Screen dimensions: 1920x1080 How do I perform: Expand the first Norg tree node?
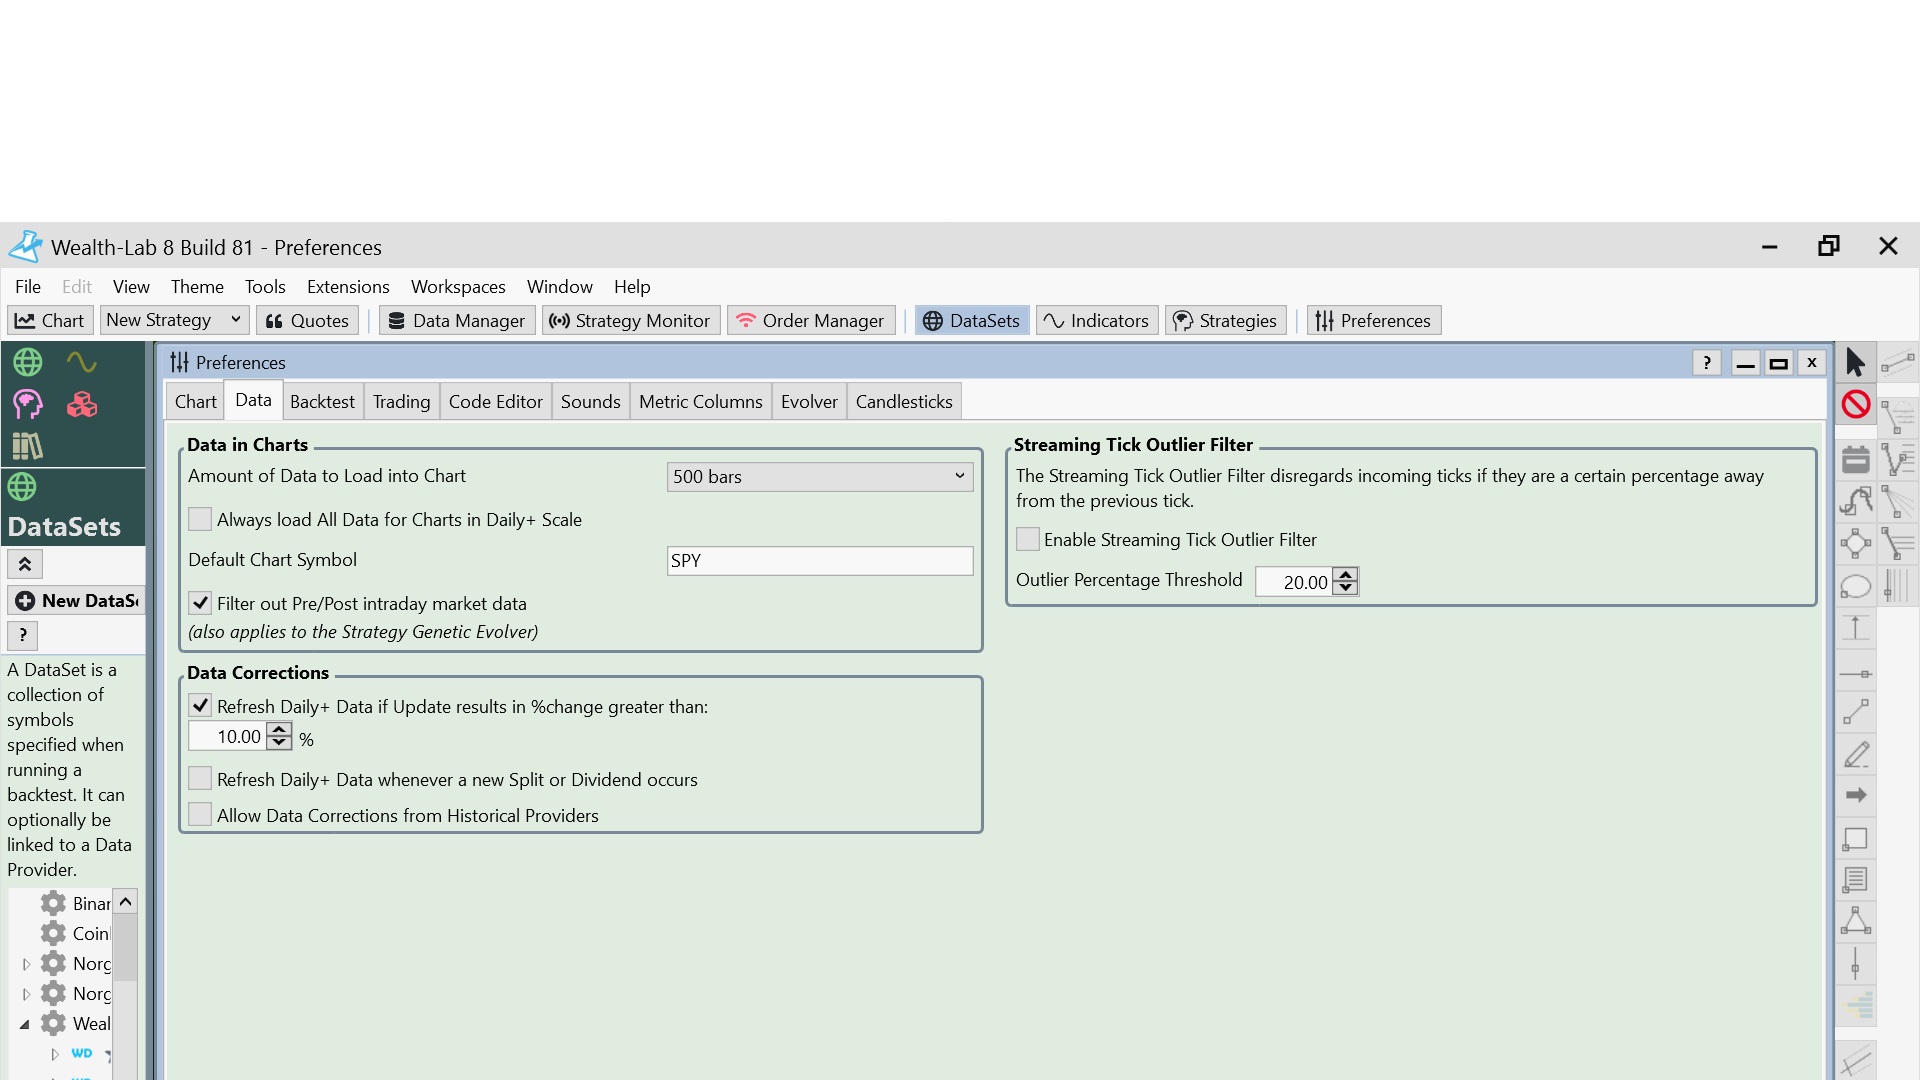click(26, 964)
